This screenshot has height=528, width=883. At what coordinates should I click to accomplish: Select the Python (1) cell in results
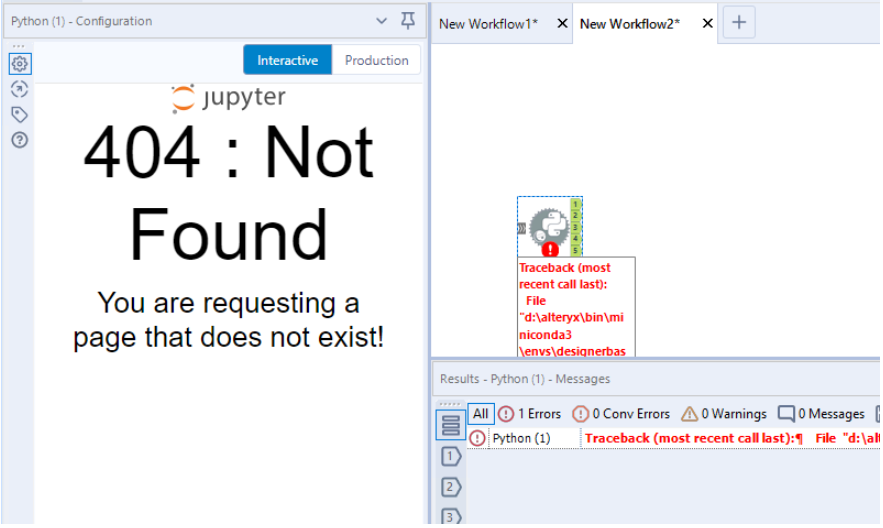click(x=534, y=438)
